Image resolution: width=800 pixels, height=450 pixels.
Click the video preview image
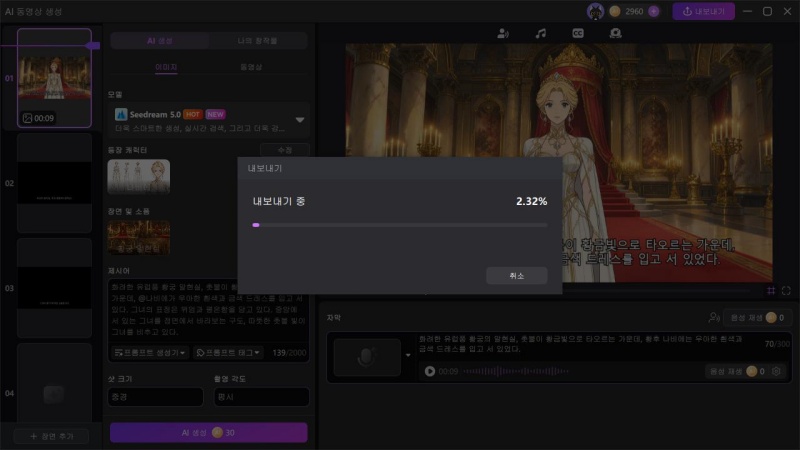click(559, 162)
